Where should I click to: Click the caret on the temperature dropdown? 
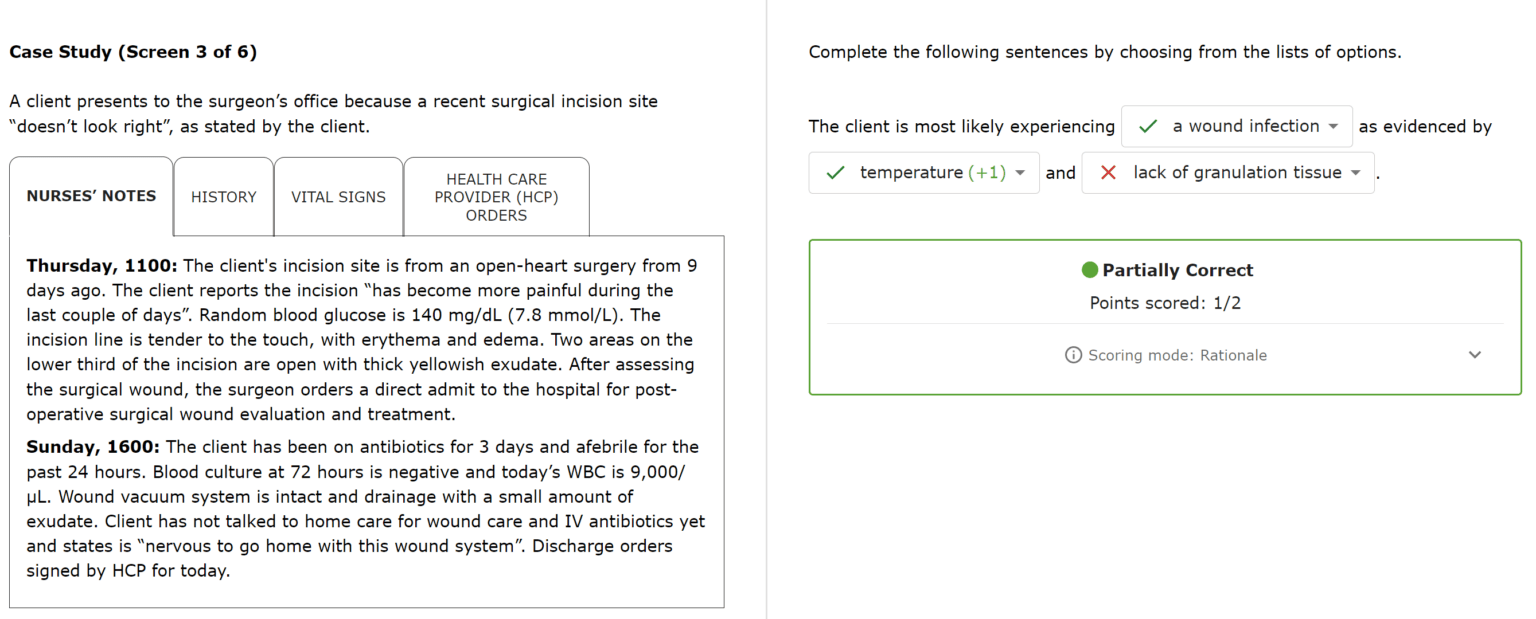tap(1022, 172)
